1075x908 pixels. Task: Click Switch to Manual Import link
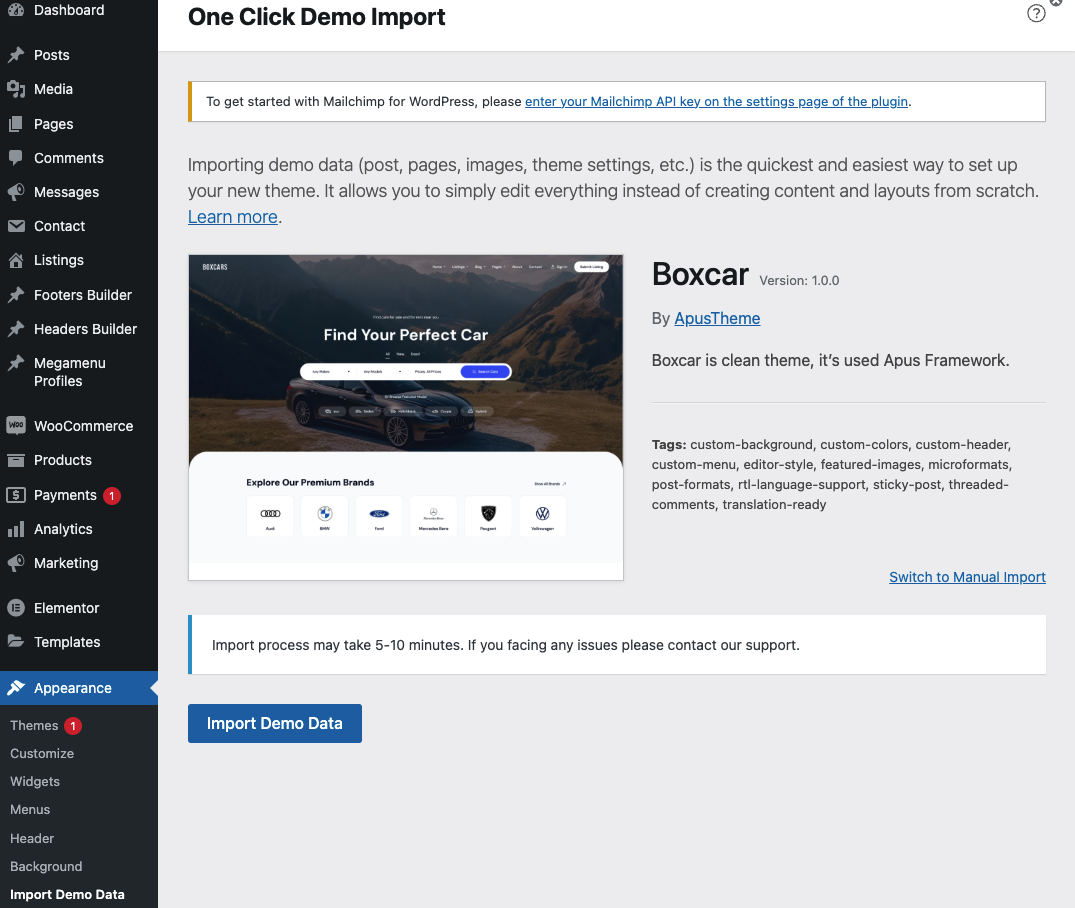coord(967,577)
